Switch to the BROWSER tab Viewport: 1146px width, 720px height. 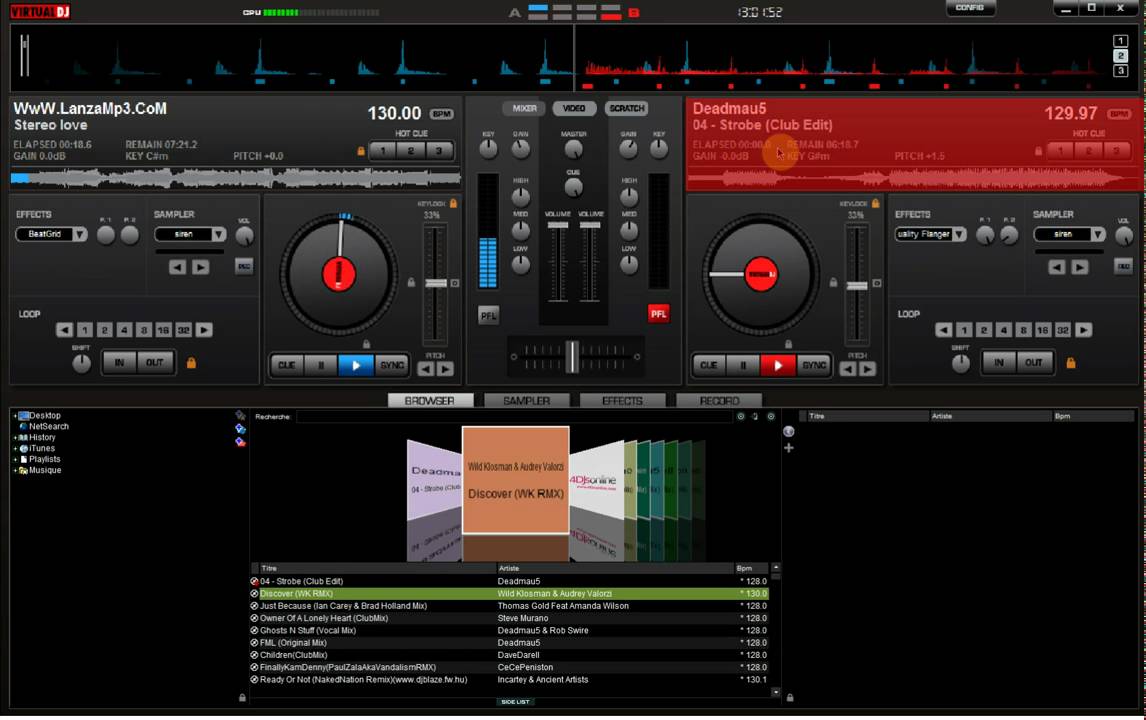(430, 401)
